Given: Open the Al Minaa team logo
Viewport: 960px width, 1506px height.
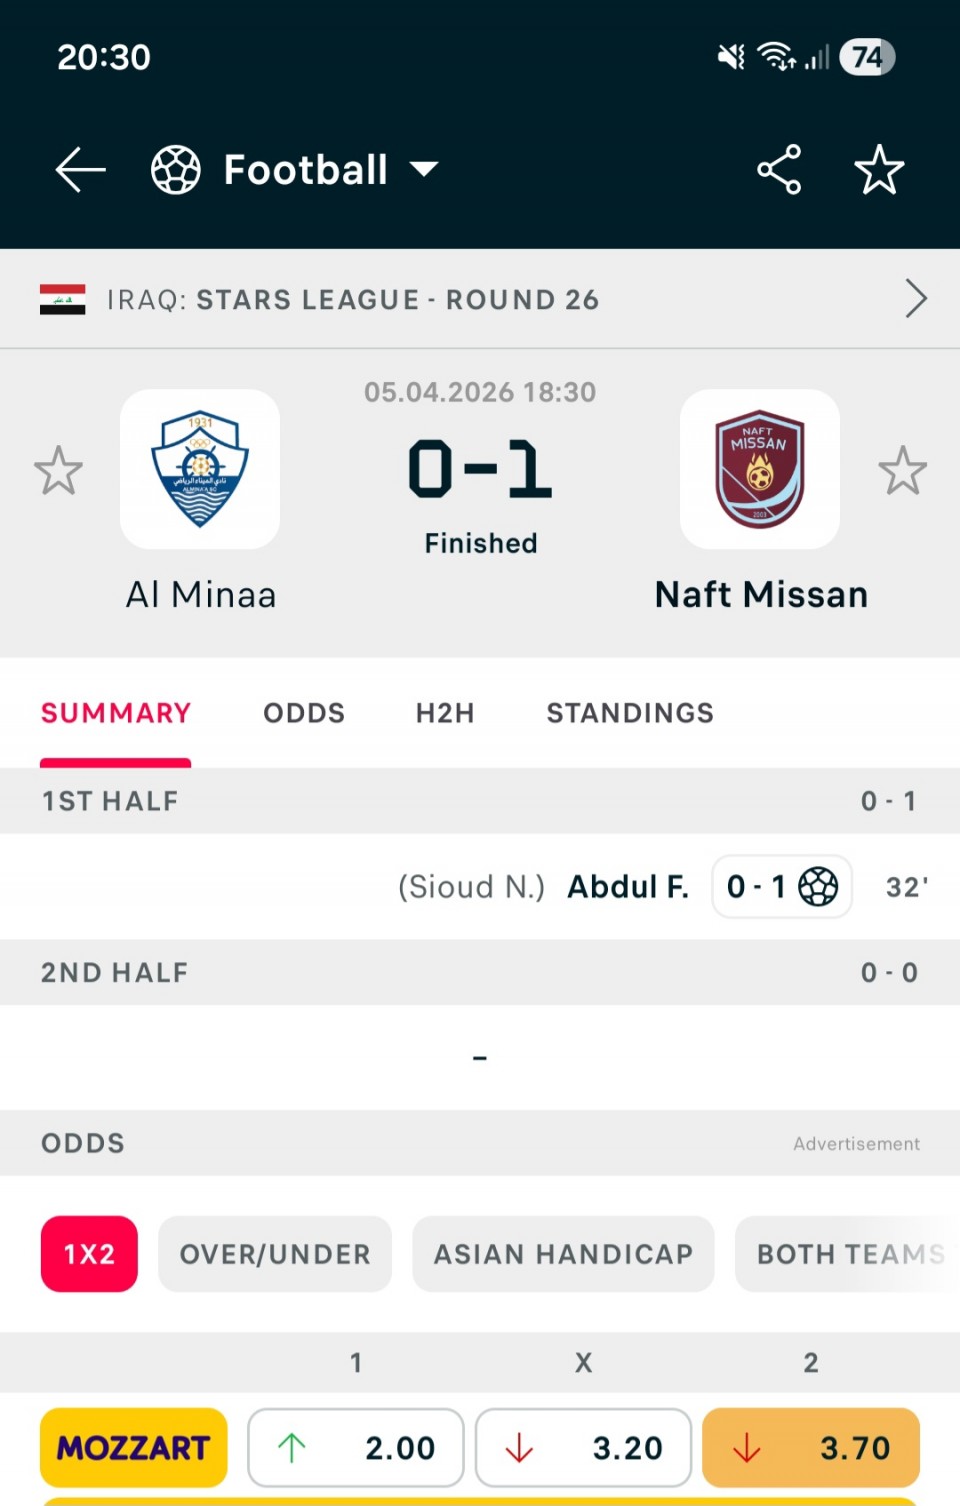Looking at the screenshot, I should pos(200,469).
